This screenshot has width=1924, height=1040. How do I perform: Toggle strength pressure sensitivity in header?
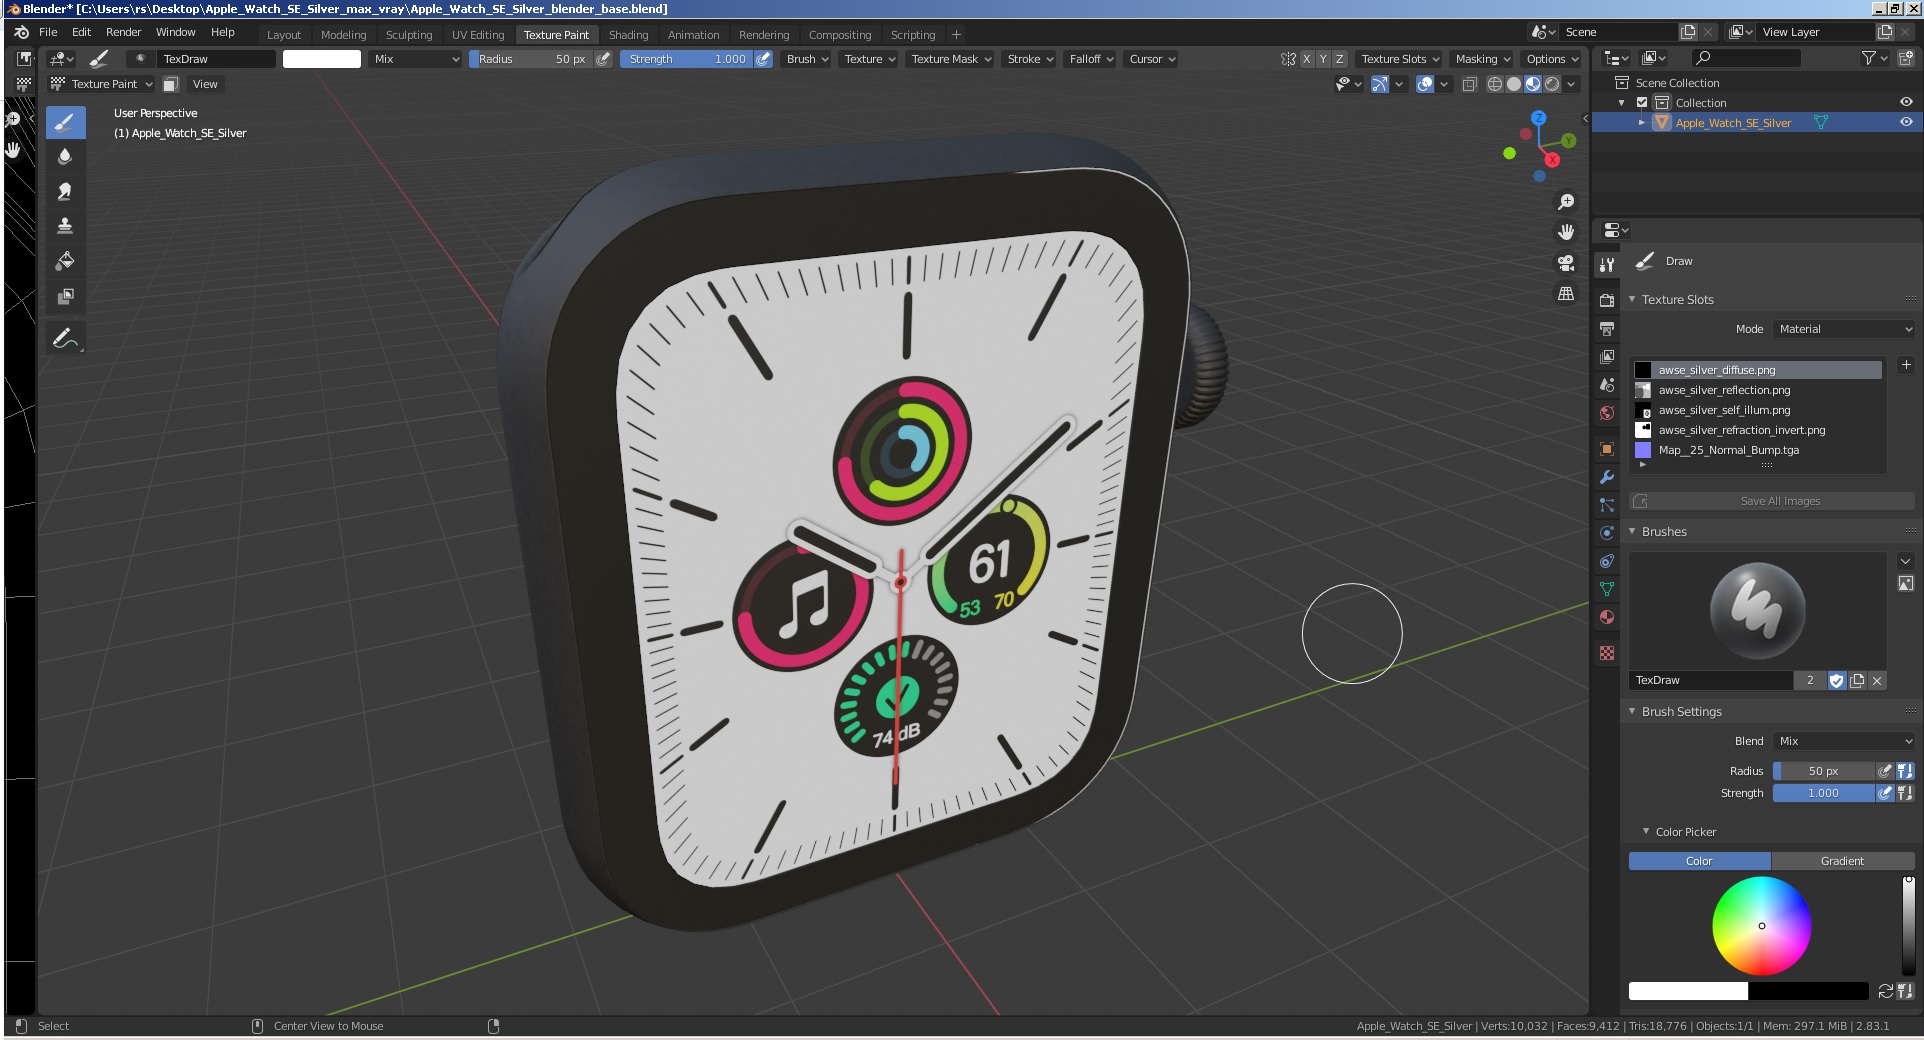[763, 59]
